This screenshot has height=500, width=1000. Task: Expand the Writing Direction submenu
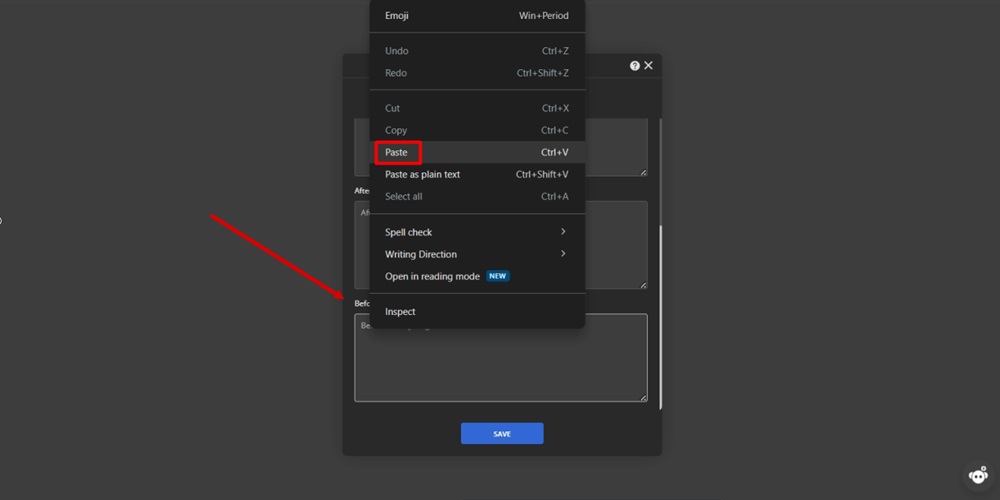tap(477, 254)
